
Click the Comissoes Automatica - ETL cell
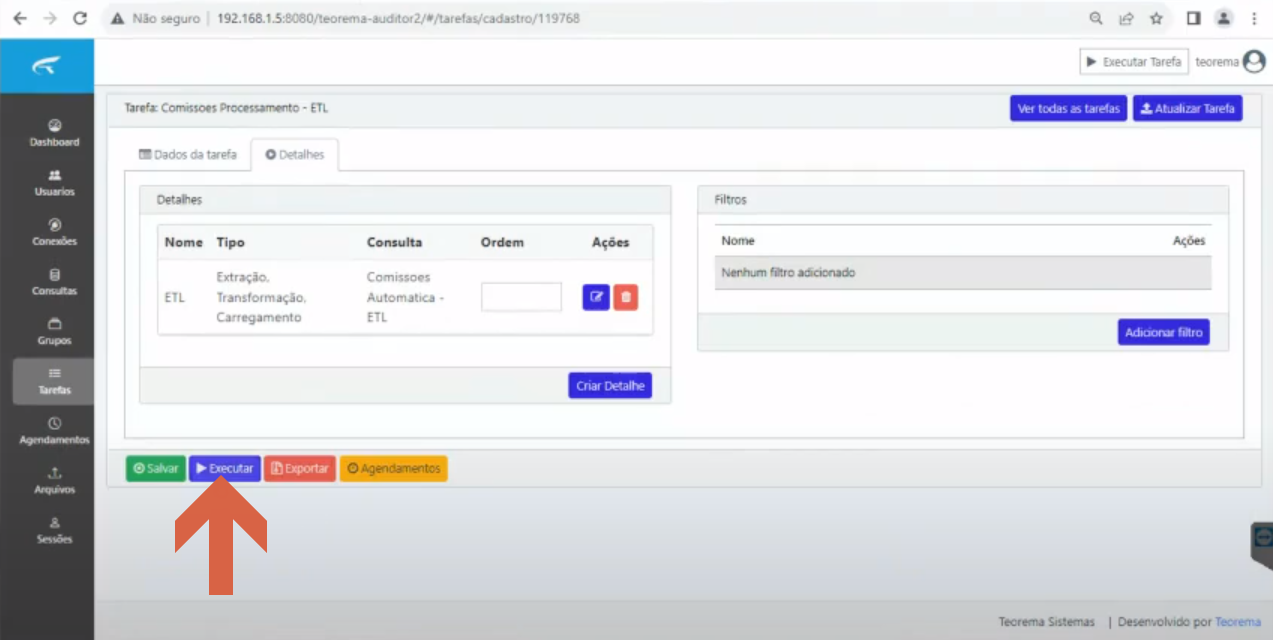click(x=406, y=297)
